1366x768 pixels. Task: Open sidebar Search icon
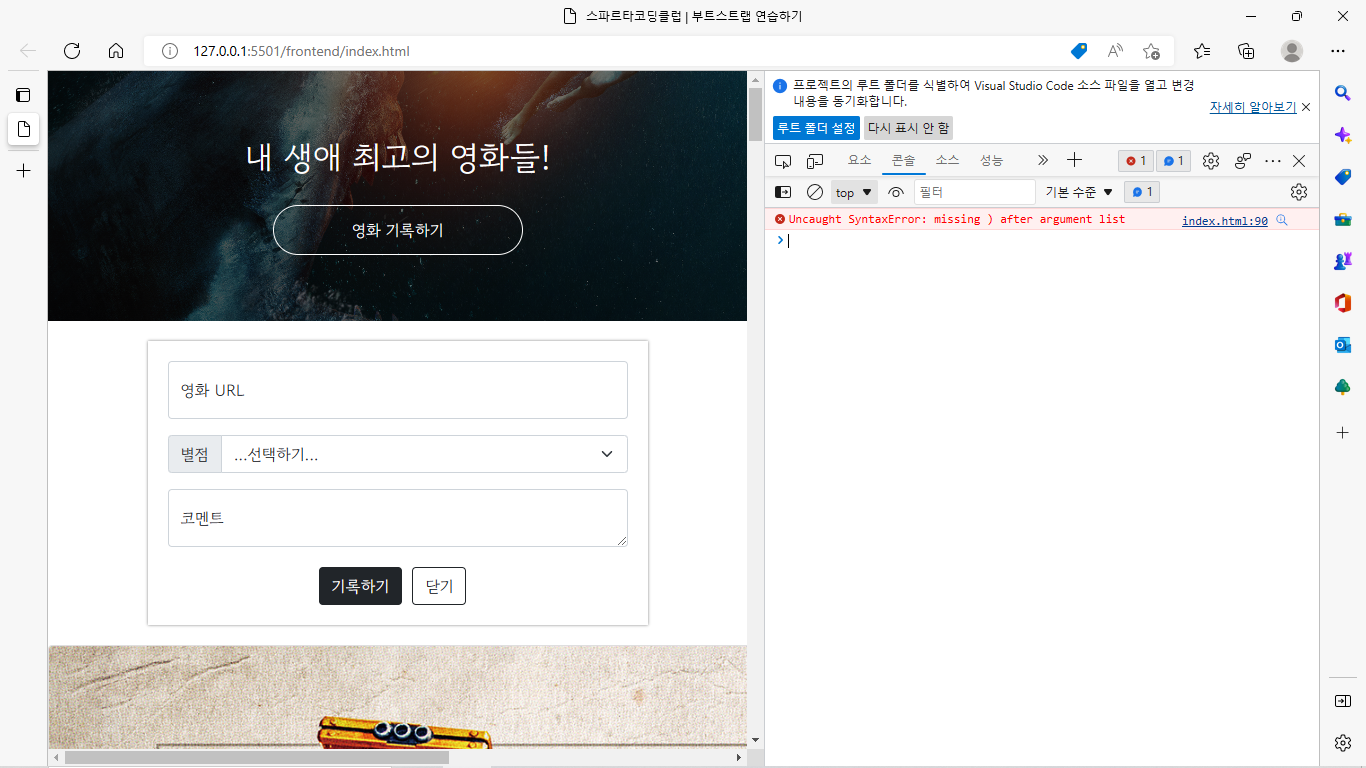pos(1343,92)
